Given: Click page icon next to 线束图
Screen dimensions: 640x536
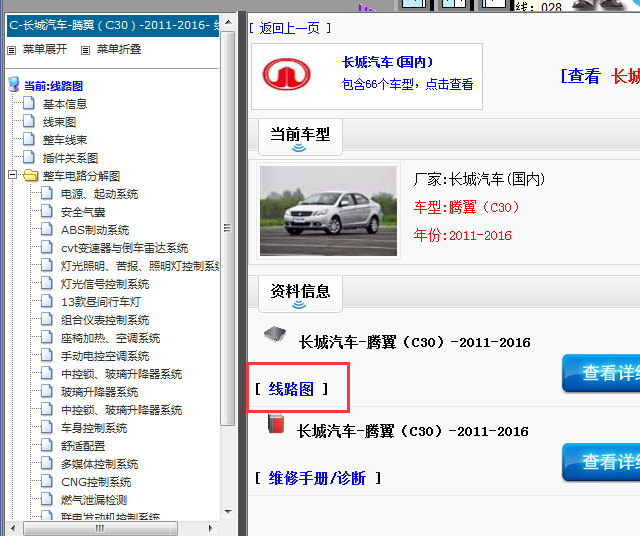Looking at the screenshot, I should (29, 121).
